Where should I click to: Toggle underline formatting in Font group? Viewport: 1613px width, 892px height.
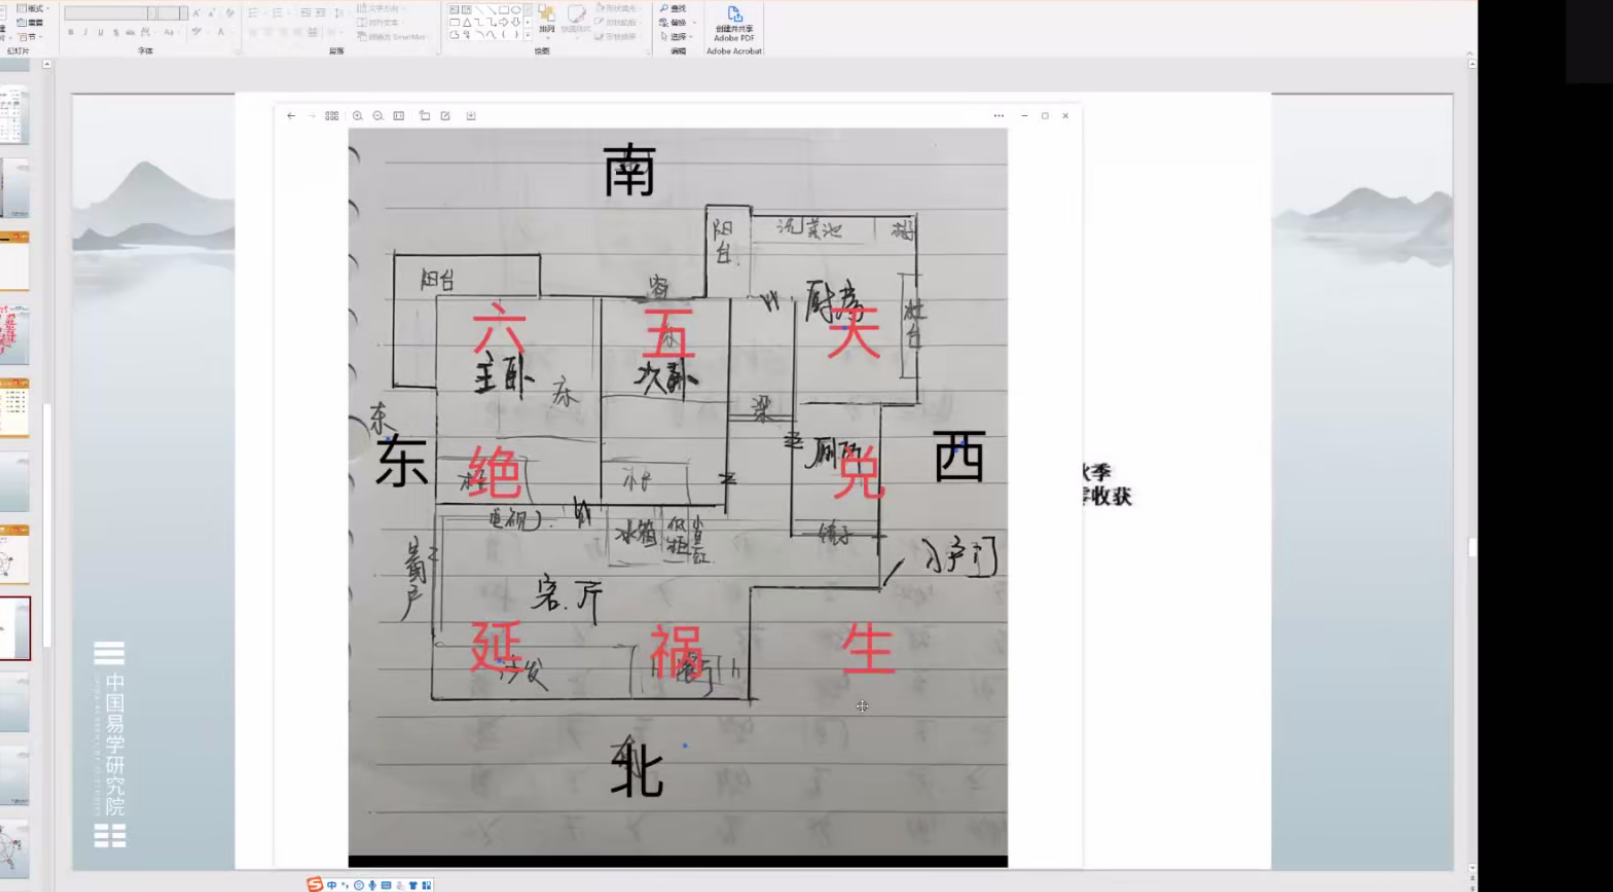tap(101, 32)
